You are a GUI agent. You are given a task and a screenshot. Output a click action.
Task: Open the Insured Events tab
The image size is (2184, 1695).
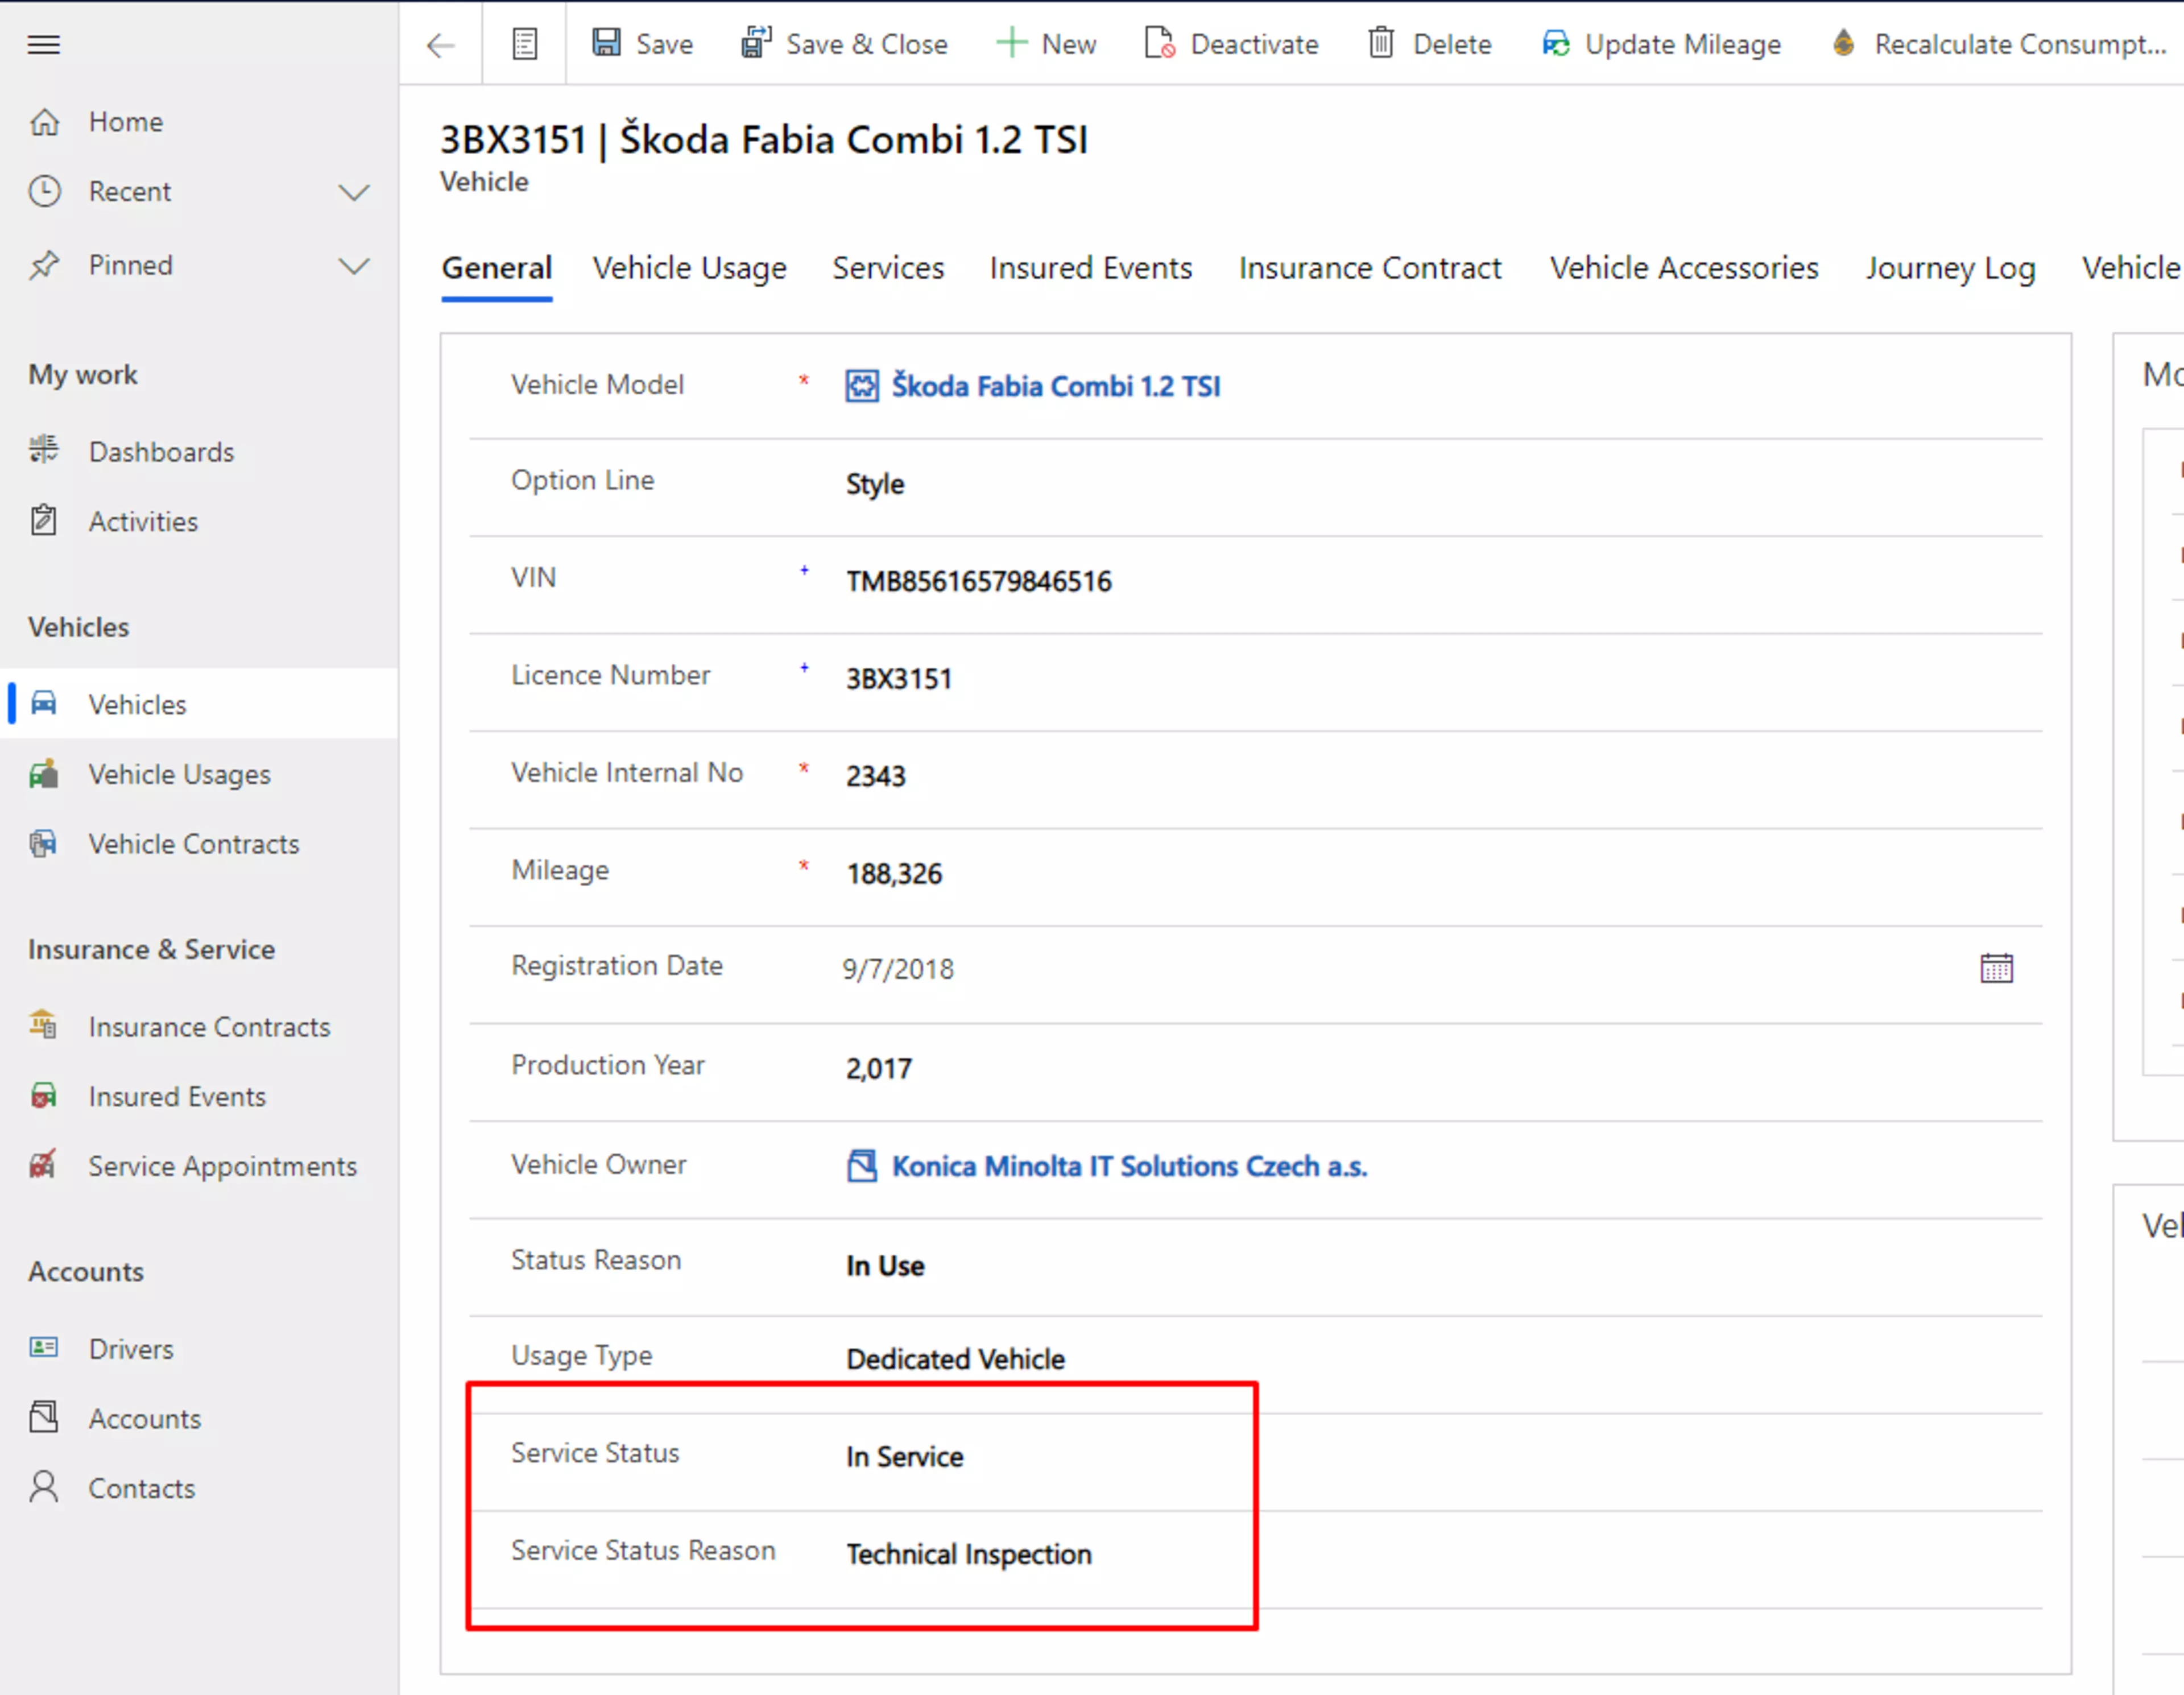[1091, 269]
